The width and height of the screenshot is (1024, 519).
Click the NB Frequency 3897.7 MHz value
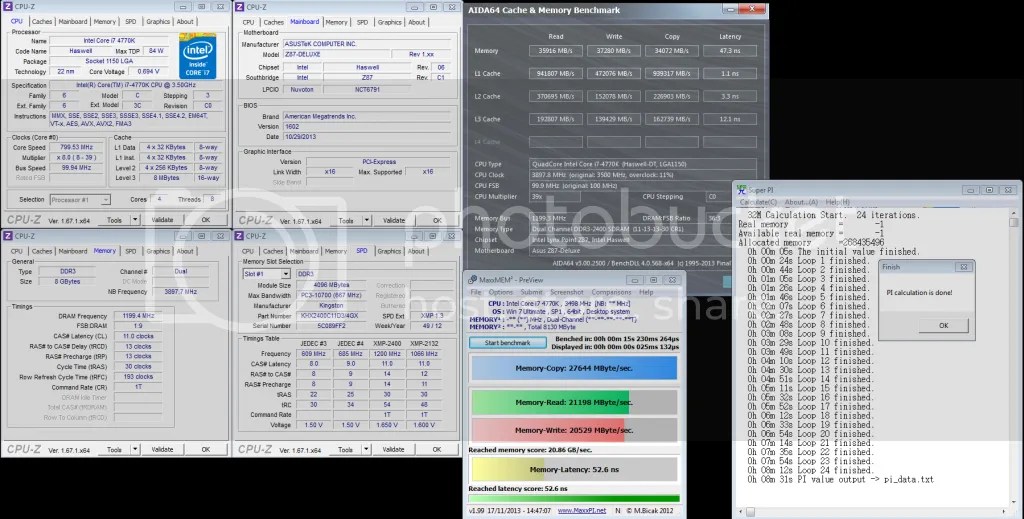tap(181, 292)
